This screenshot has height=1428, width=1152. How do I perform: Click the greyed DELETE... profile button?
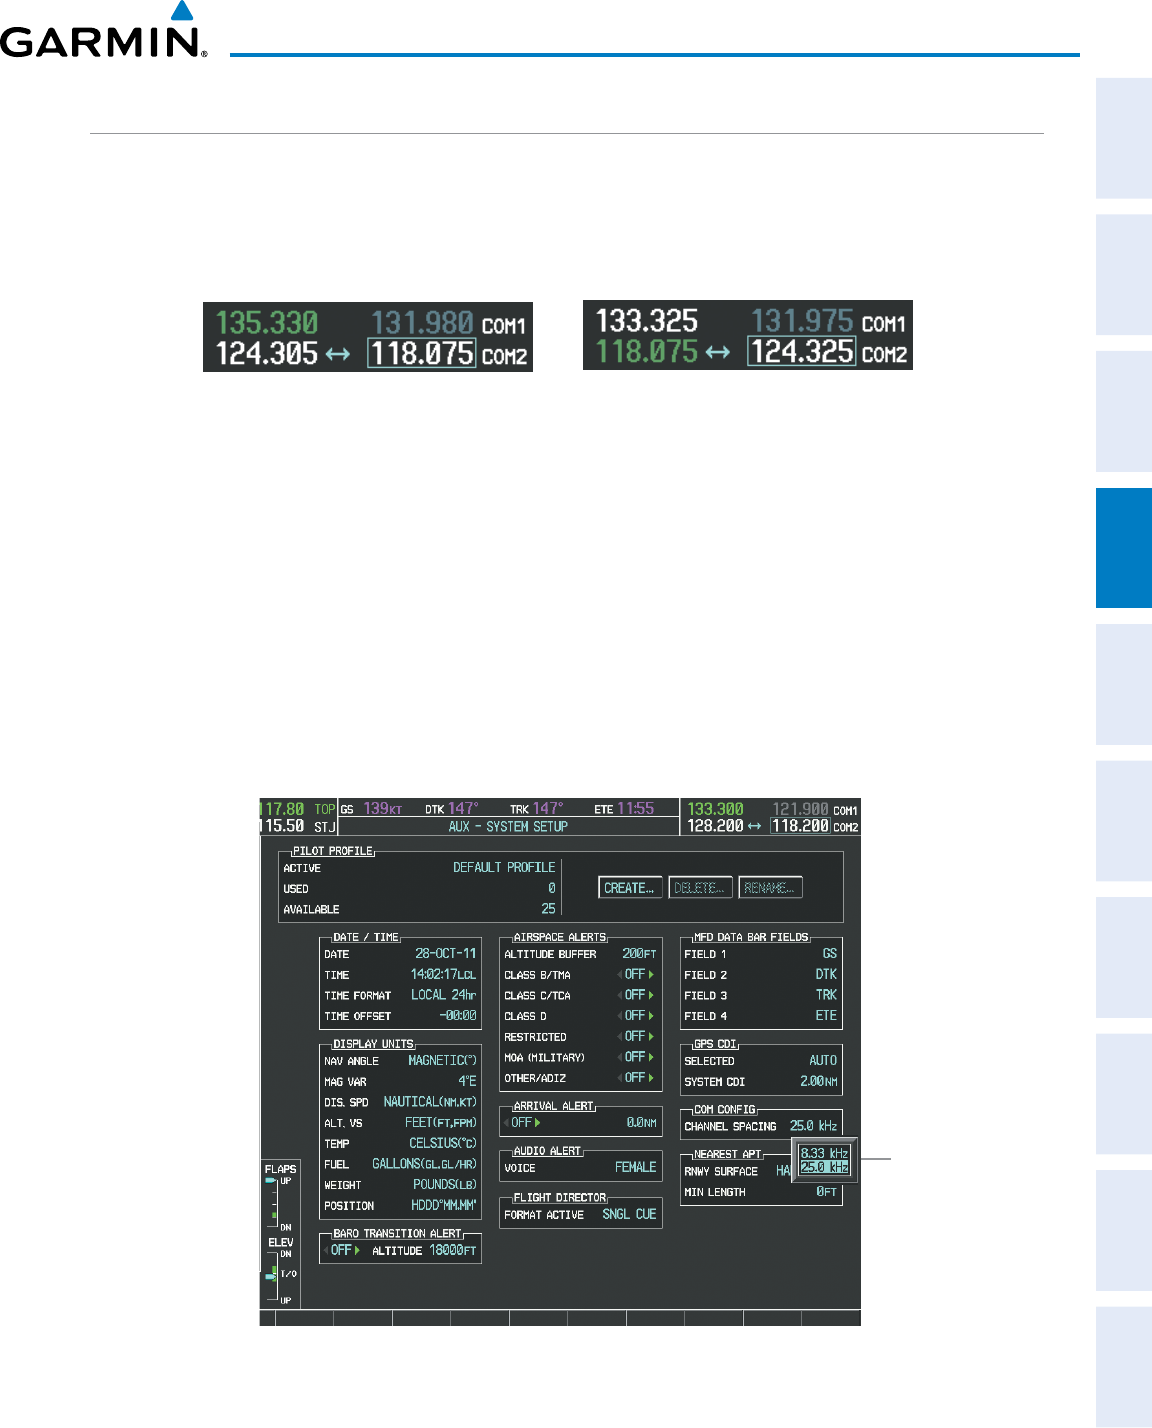point(700,888)
